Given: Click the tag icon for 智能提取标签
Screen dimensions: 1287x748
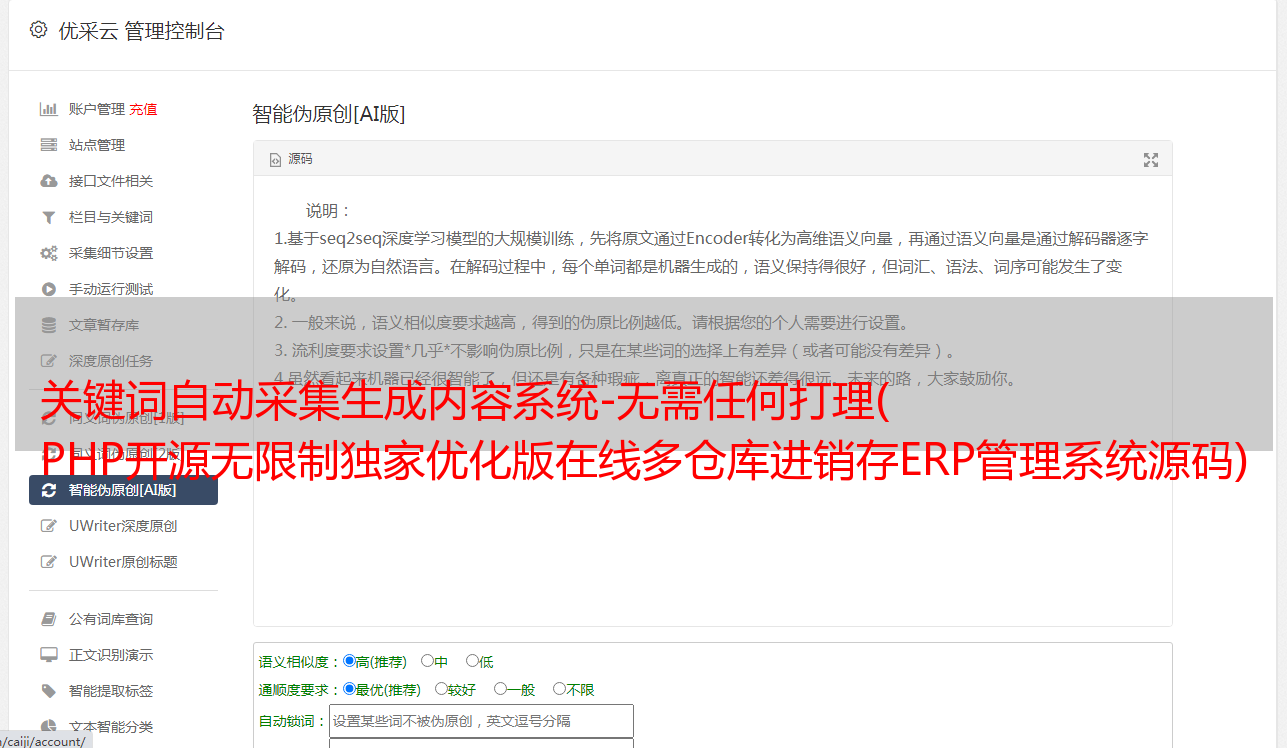Looking at the screenshot, I should pyautogui.click(x=48, y=691).
